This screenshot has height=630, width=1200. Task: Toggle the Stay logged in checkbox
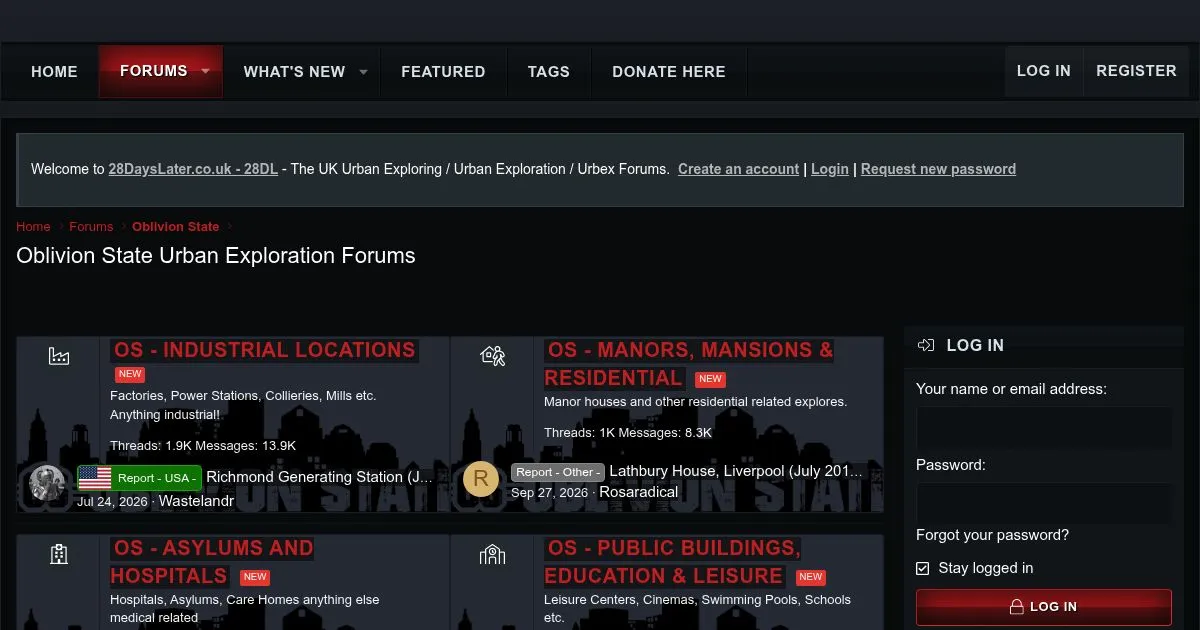923,568
